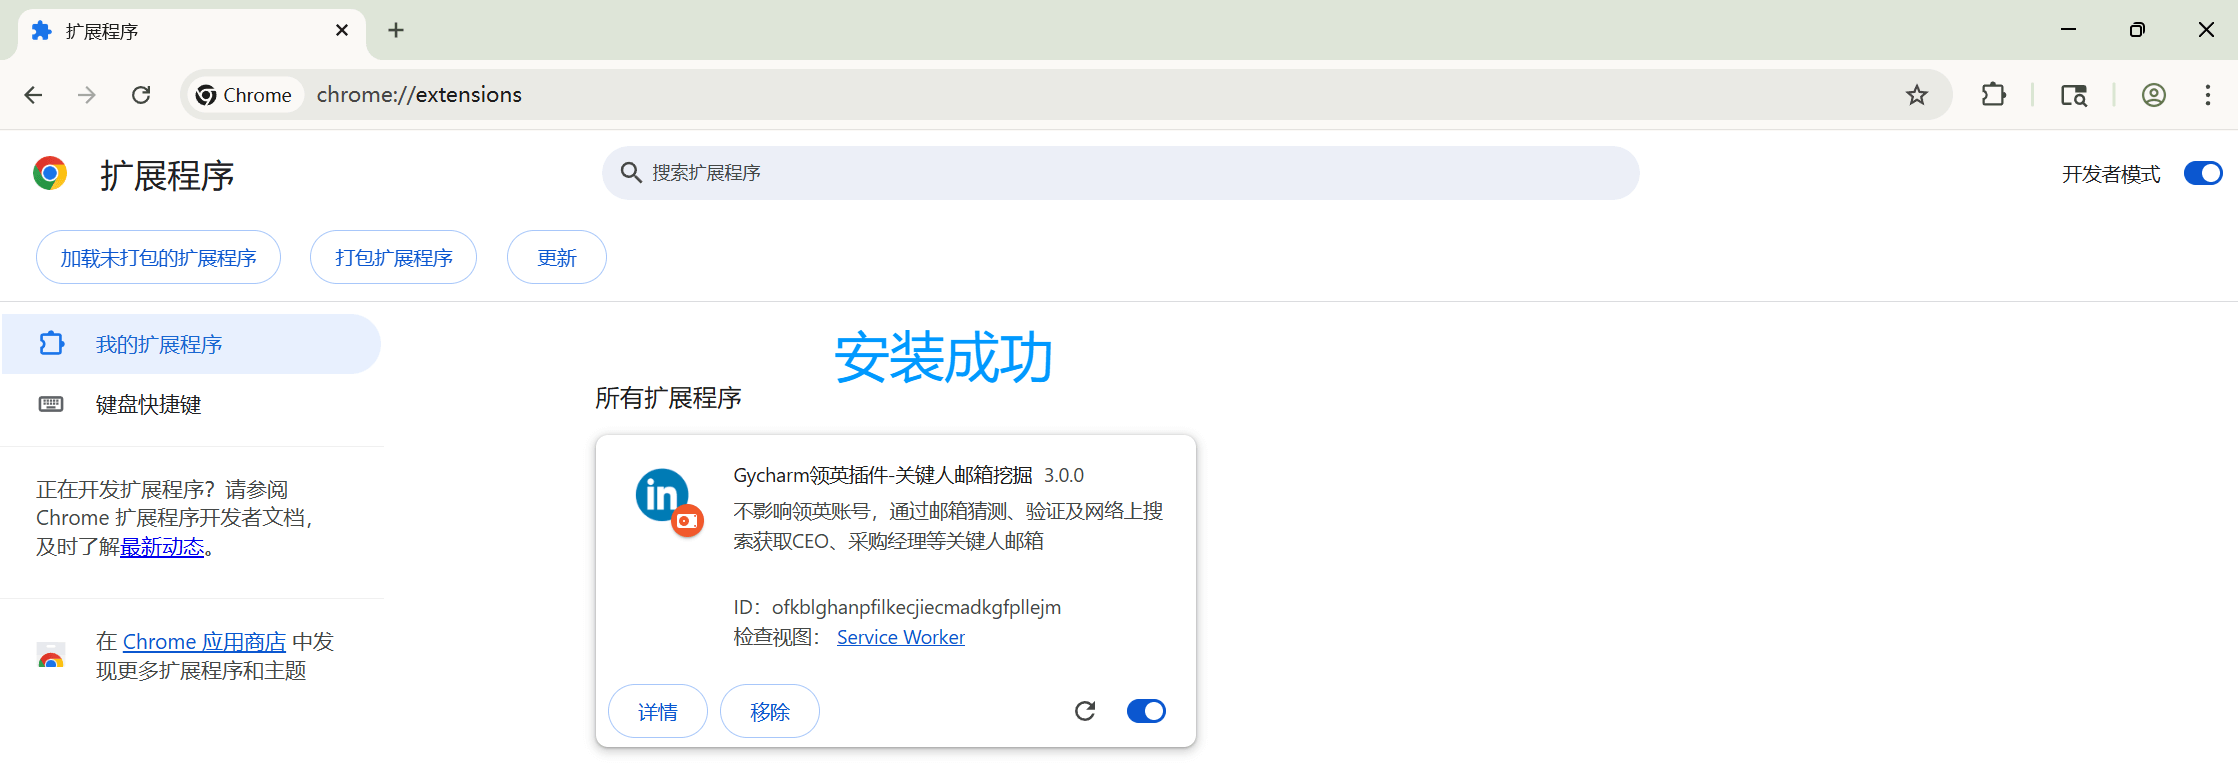2238x782 pixels.
Task: Select 我的扩展程序 in the sidebar
Action: pos(191,344)
